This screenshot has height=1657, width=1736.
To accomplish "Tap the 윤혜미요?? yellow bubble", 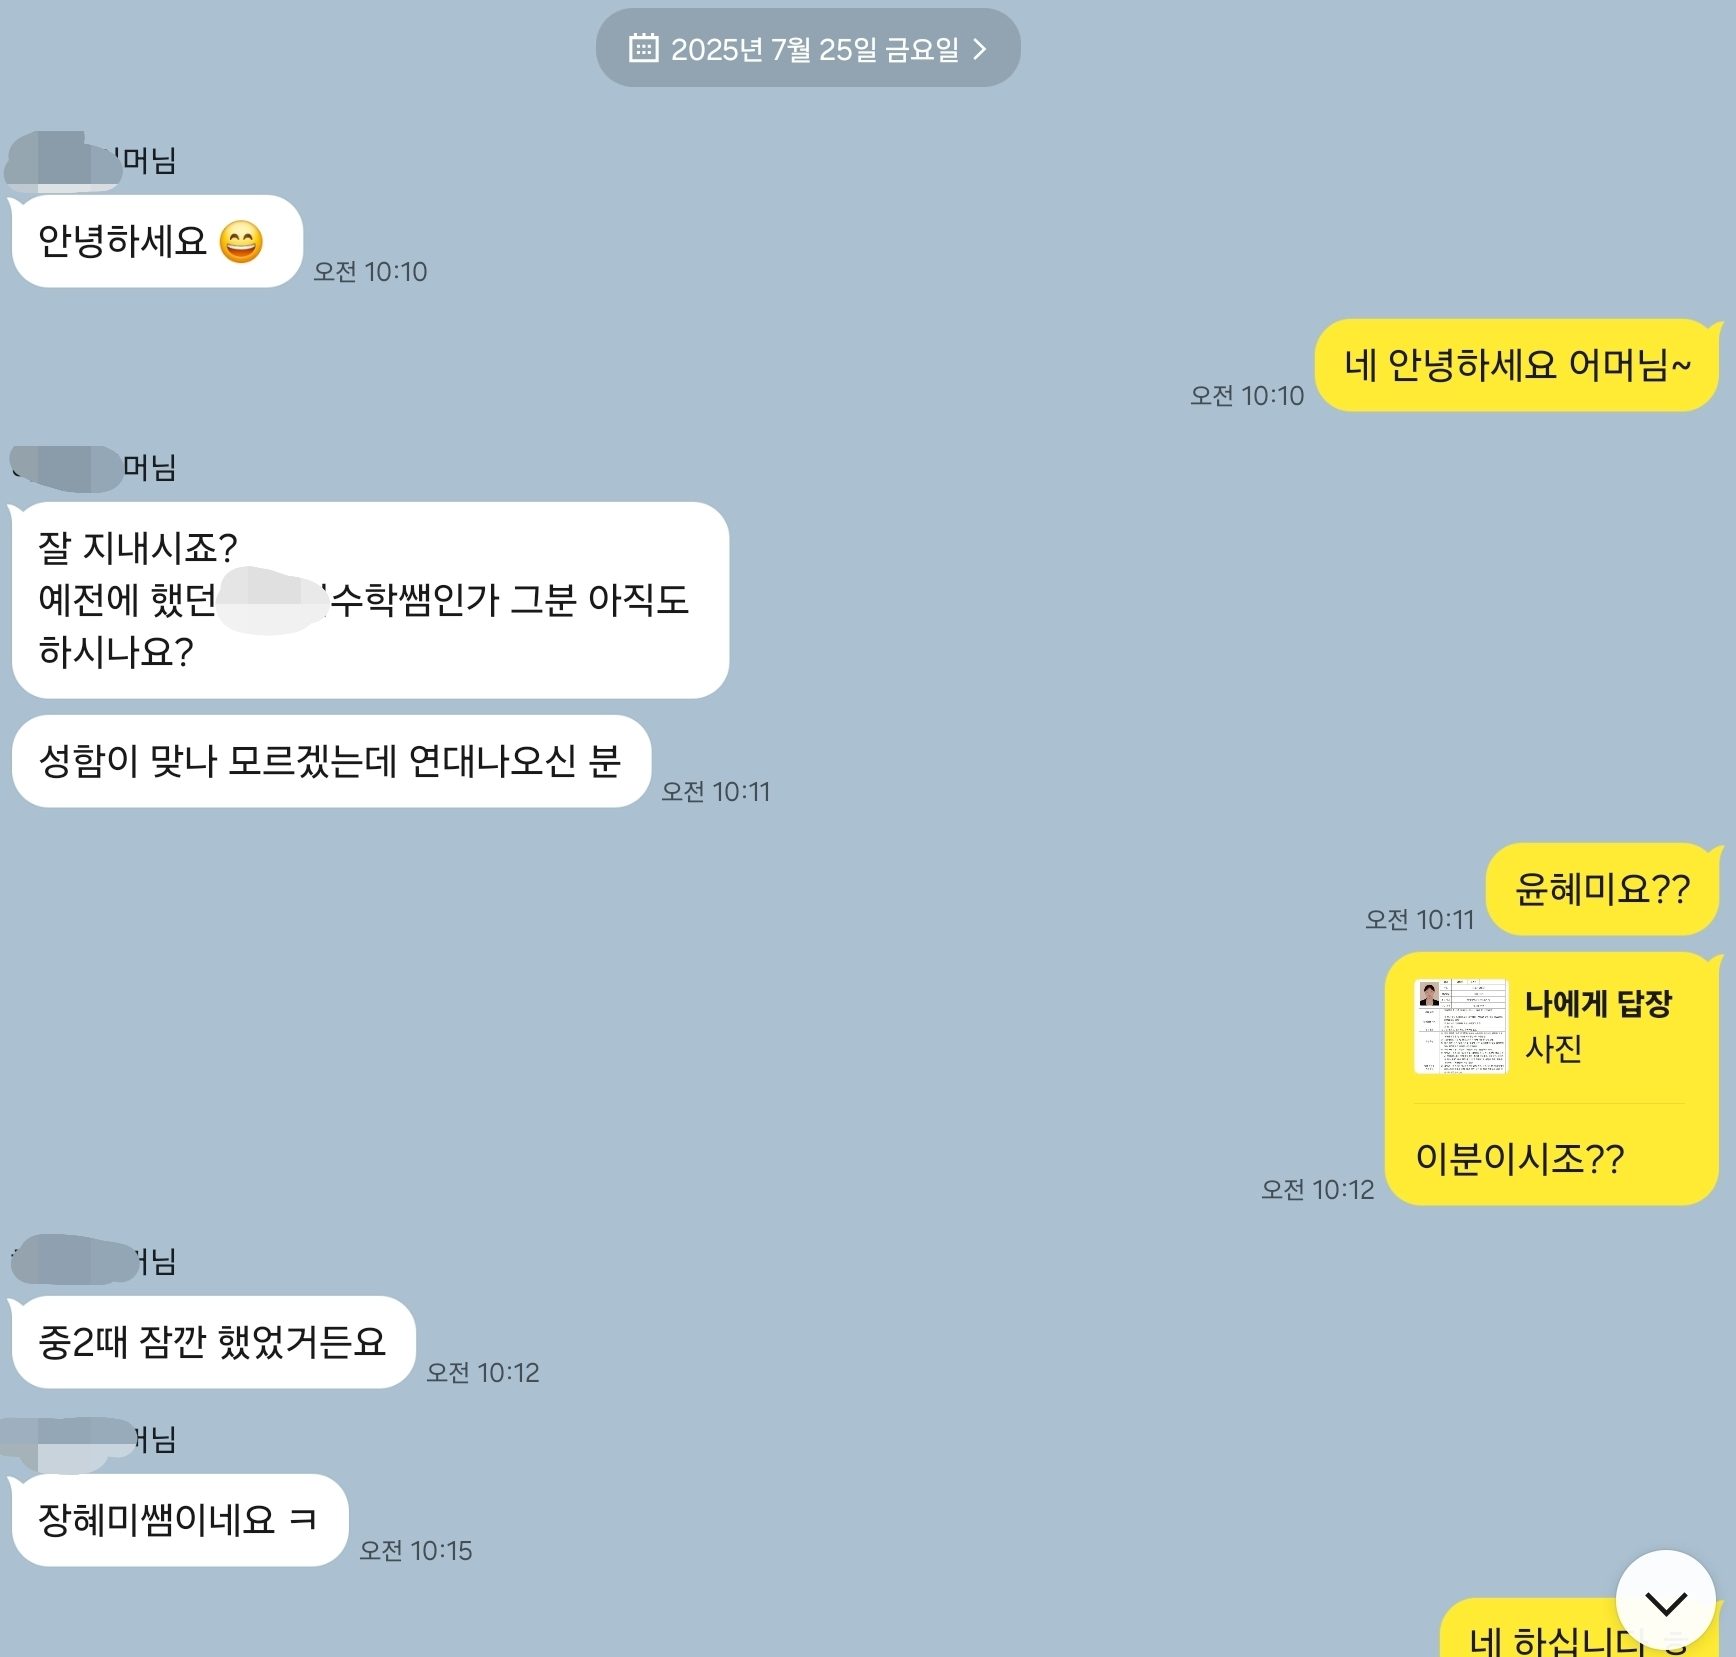I will tap(1602, 889).
